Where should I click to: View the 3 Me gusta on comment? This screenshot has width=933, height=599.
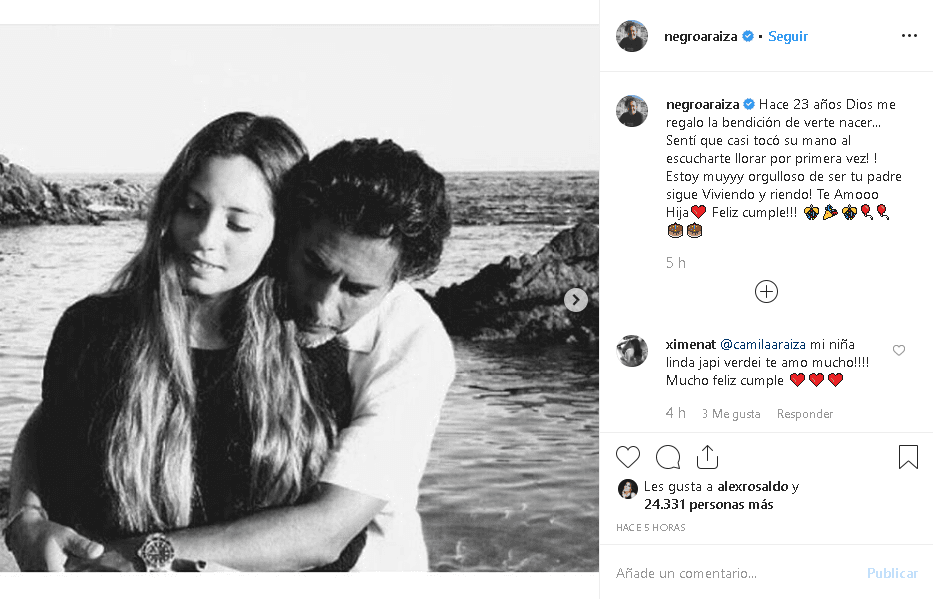pyautogui.click(x=731, y=414)
